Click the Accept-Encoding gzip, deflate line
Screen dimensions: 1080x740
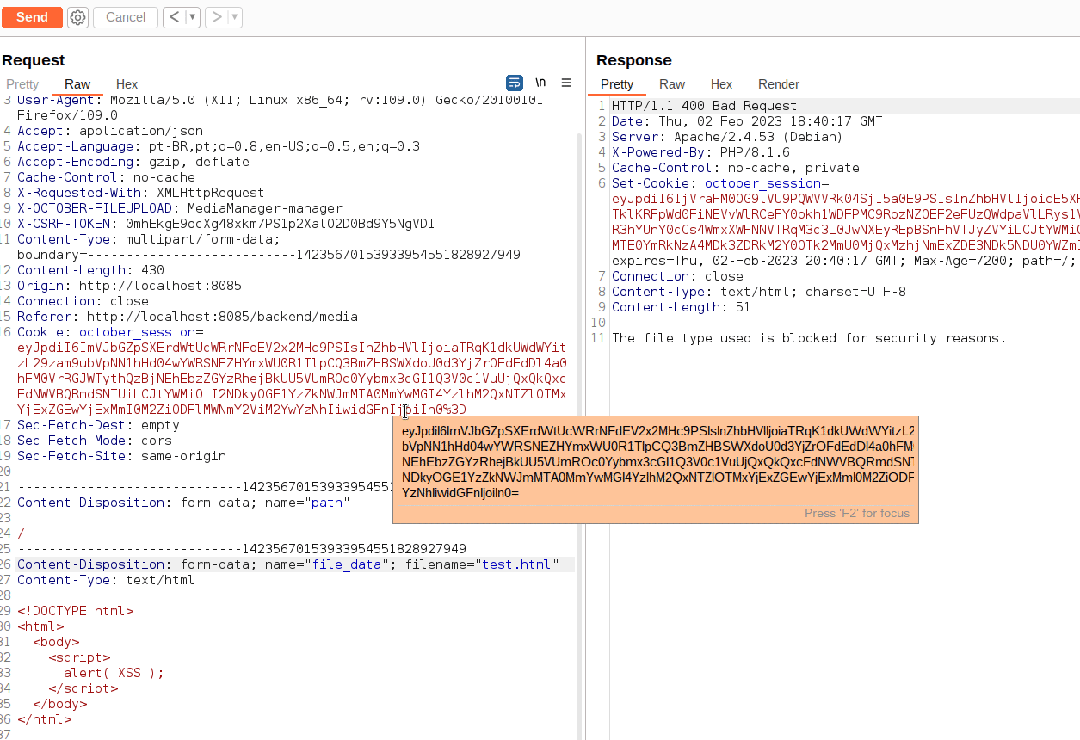134,161
